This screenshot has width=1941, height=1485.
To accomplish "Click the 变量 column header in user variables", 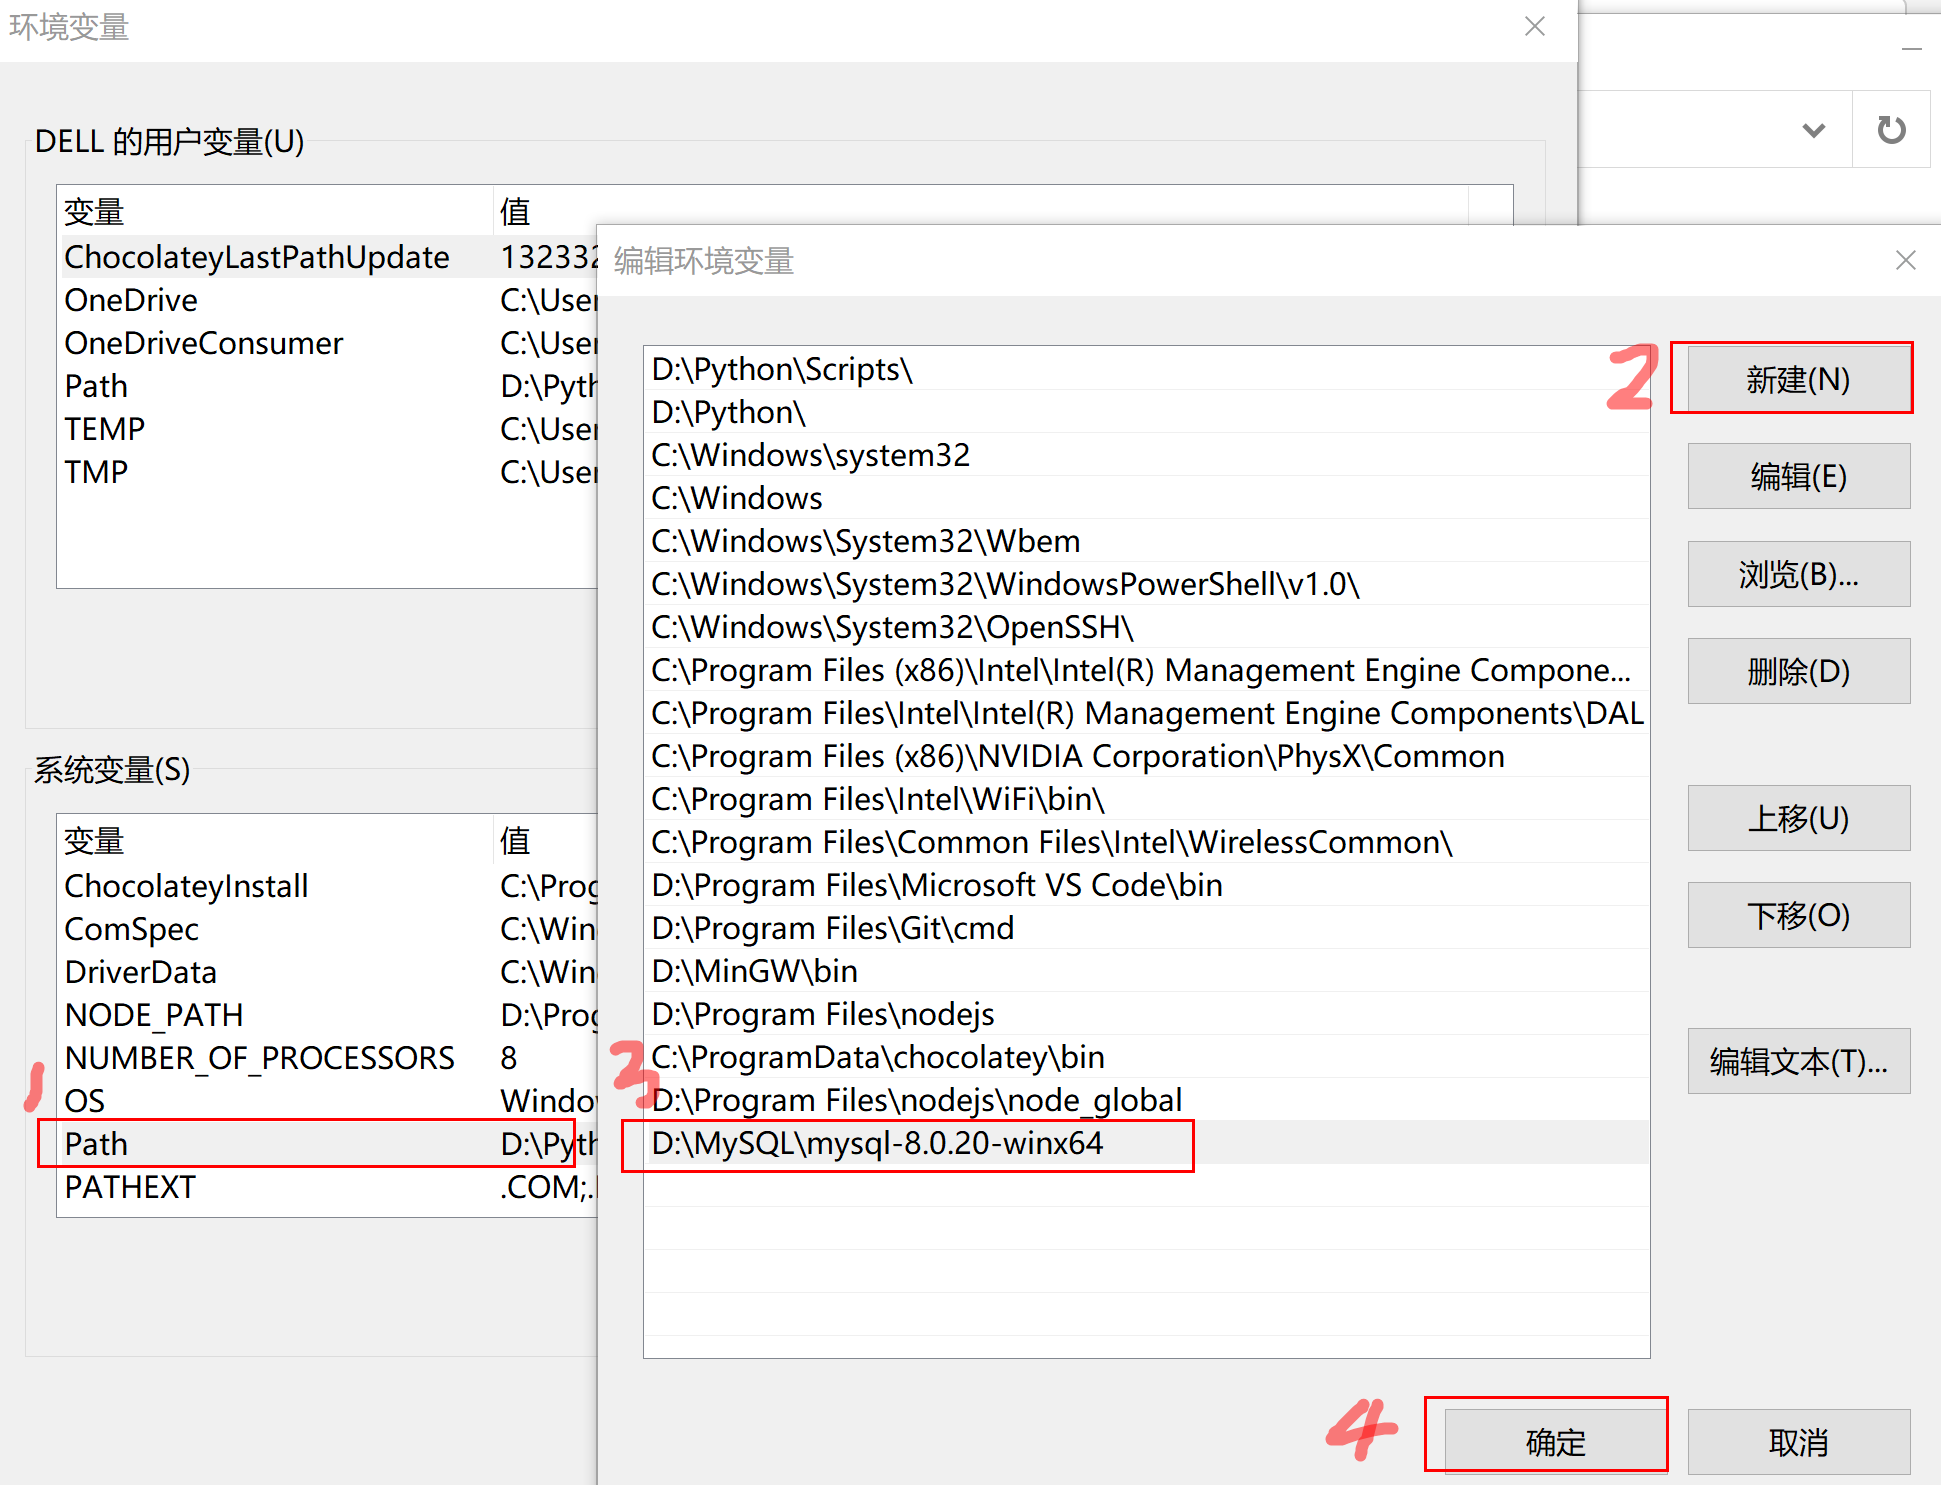I will click(94, 212).
